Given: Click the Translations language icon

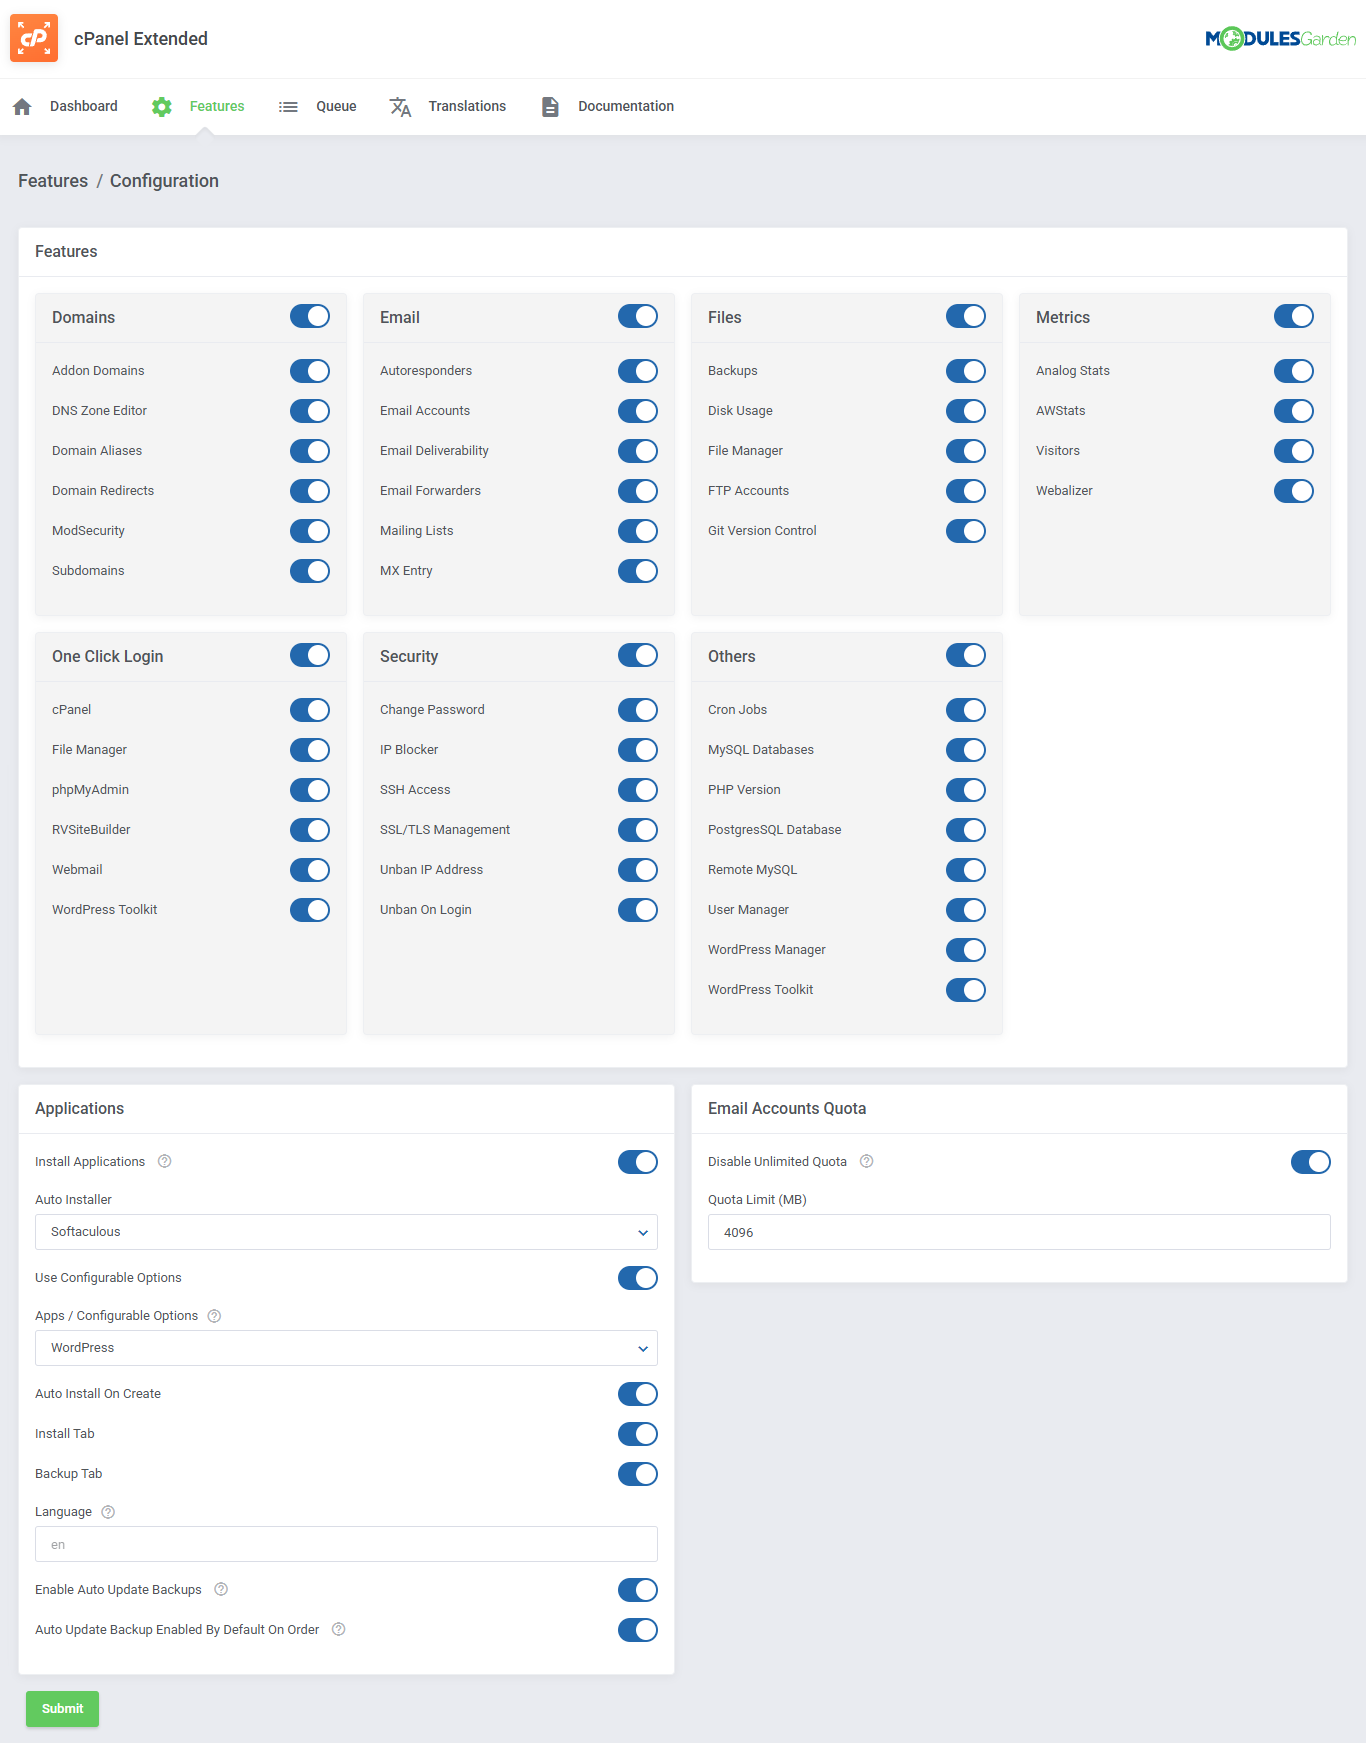Looking at the screenshot, I should 400,107.
